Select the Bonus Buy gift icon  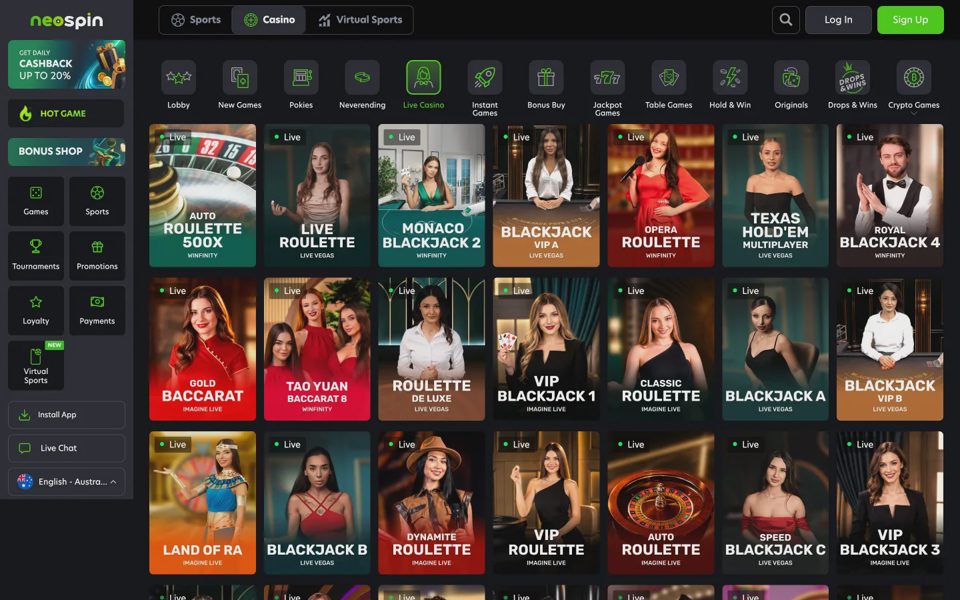546,77
